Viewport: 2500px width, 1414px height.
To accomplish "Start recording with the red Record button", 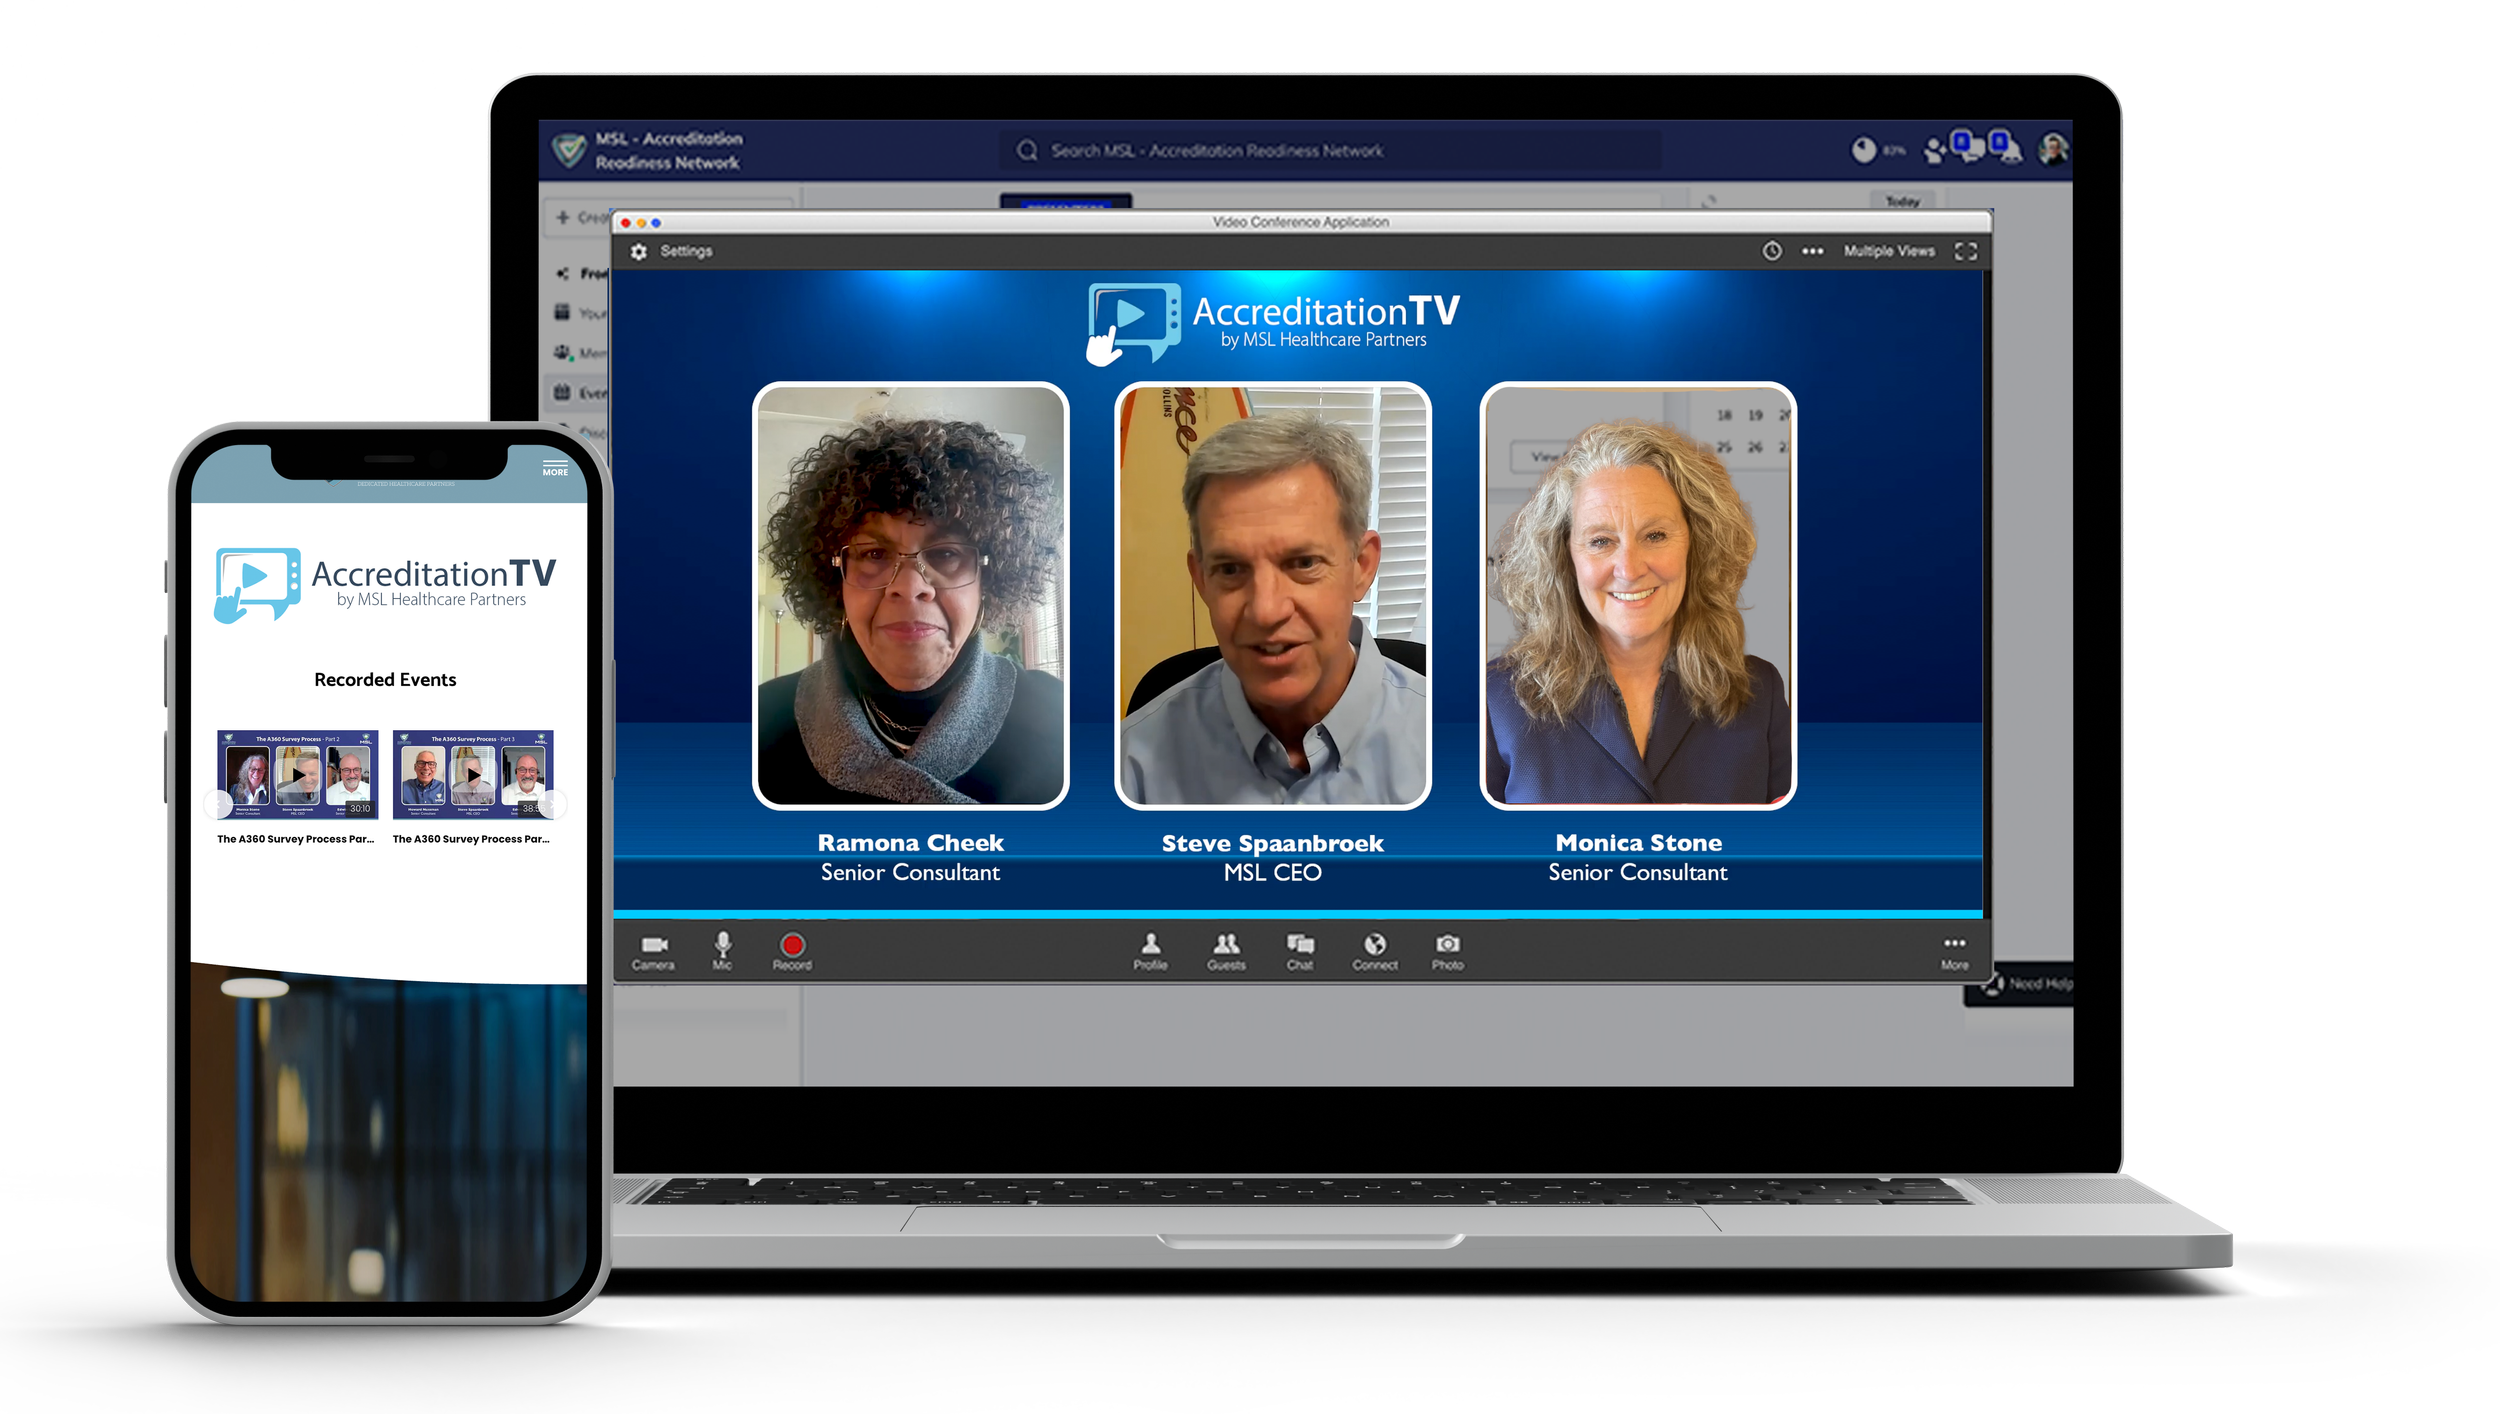I will tap(792, 946).
